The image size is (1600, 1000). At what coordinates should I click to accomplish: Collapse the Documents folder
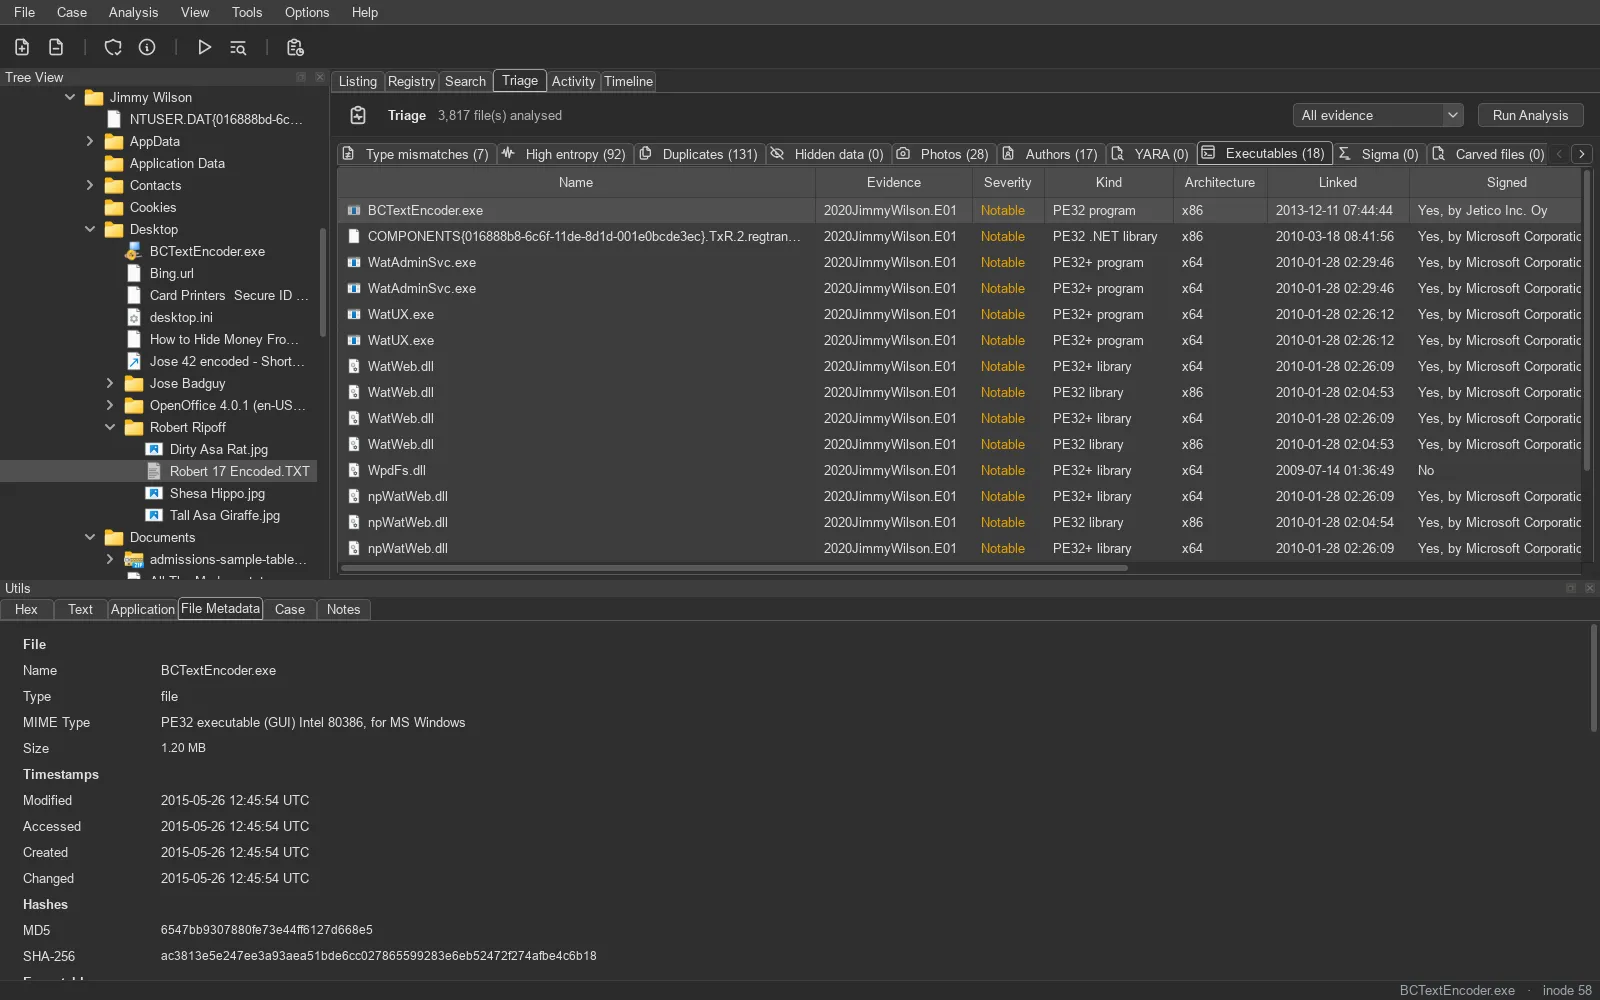[x=90, y=537]
